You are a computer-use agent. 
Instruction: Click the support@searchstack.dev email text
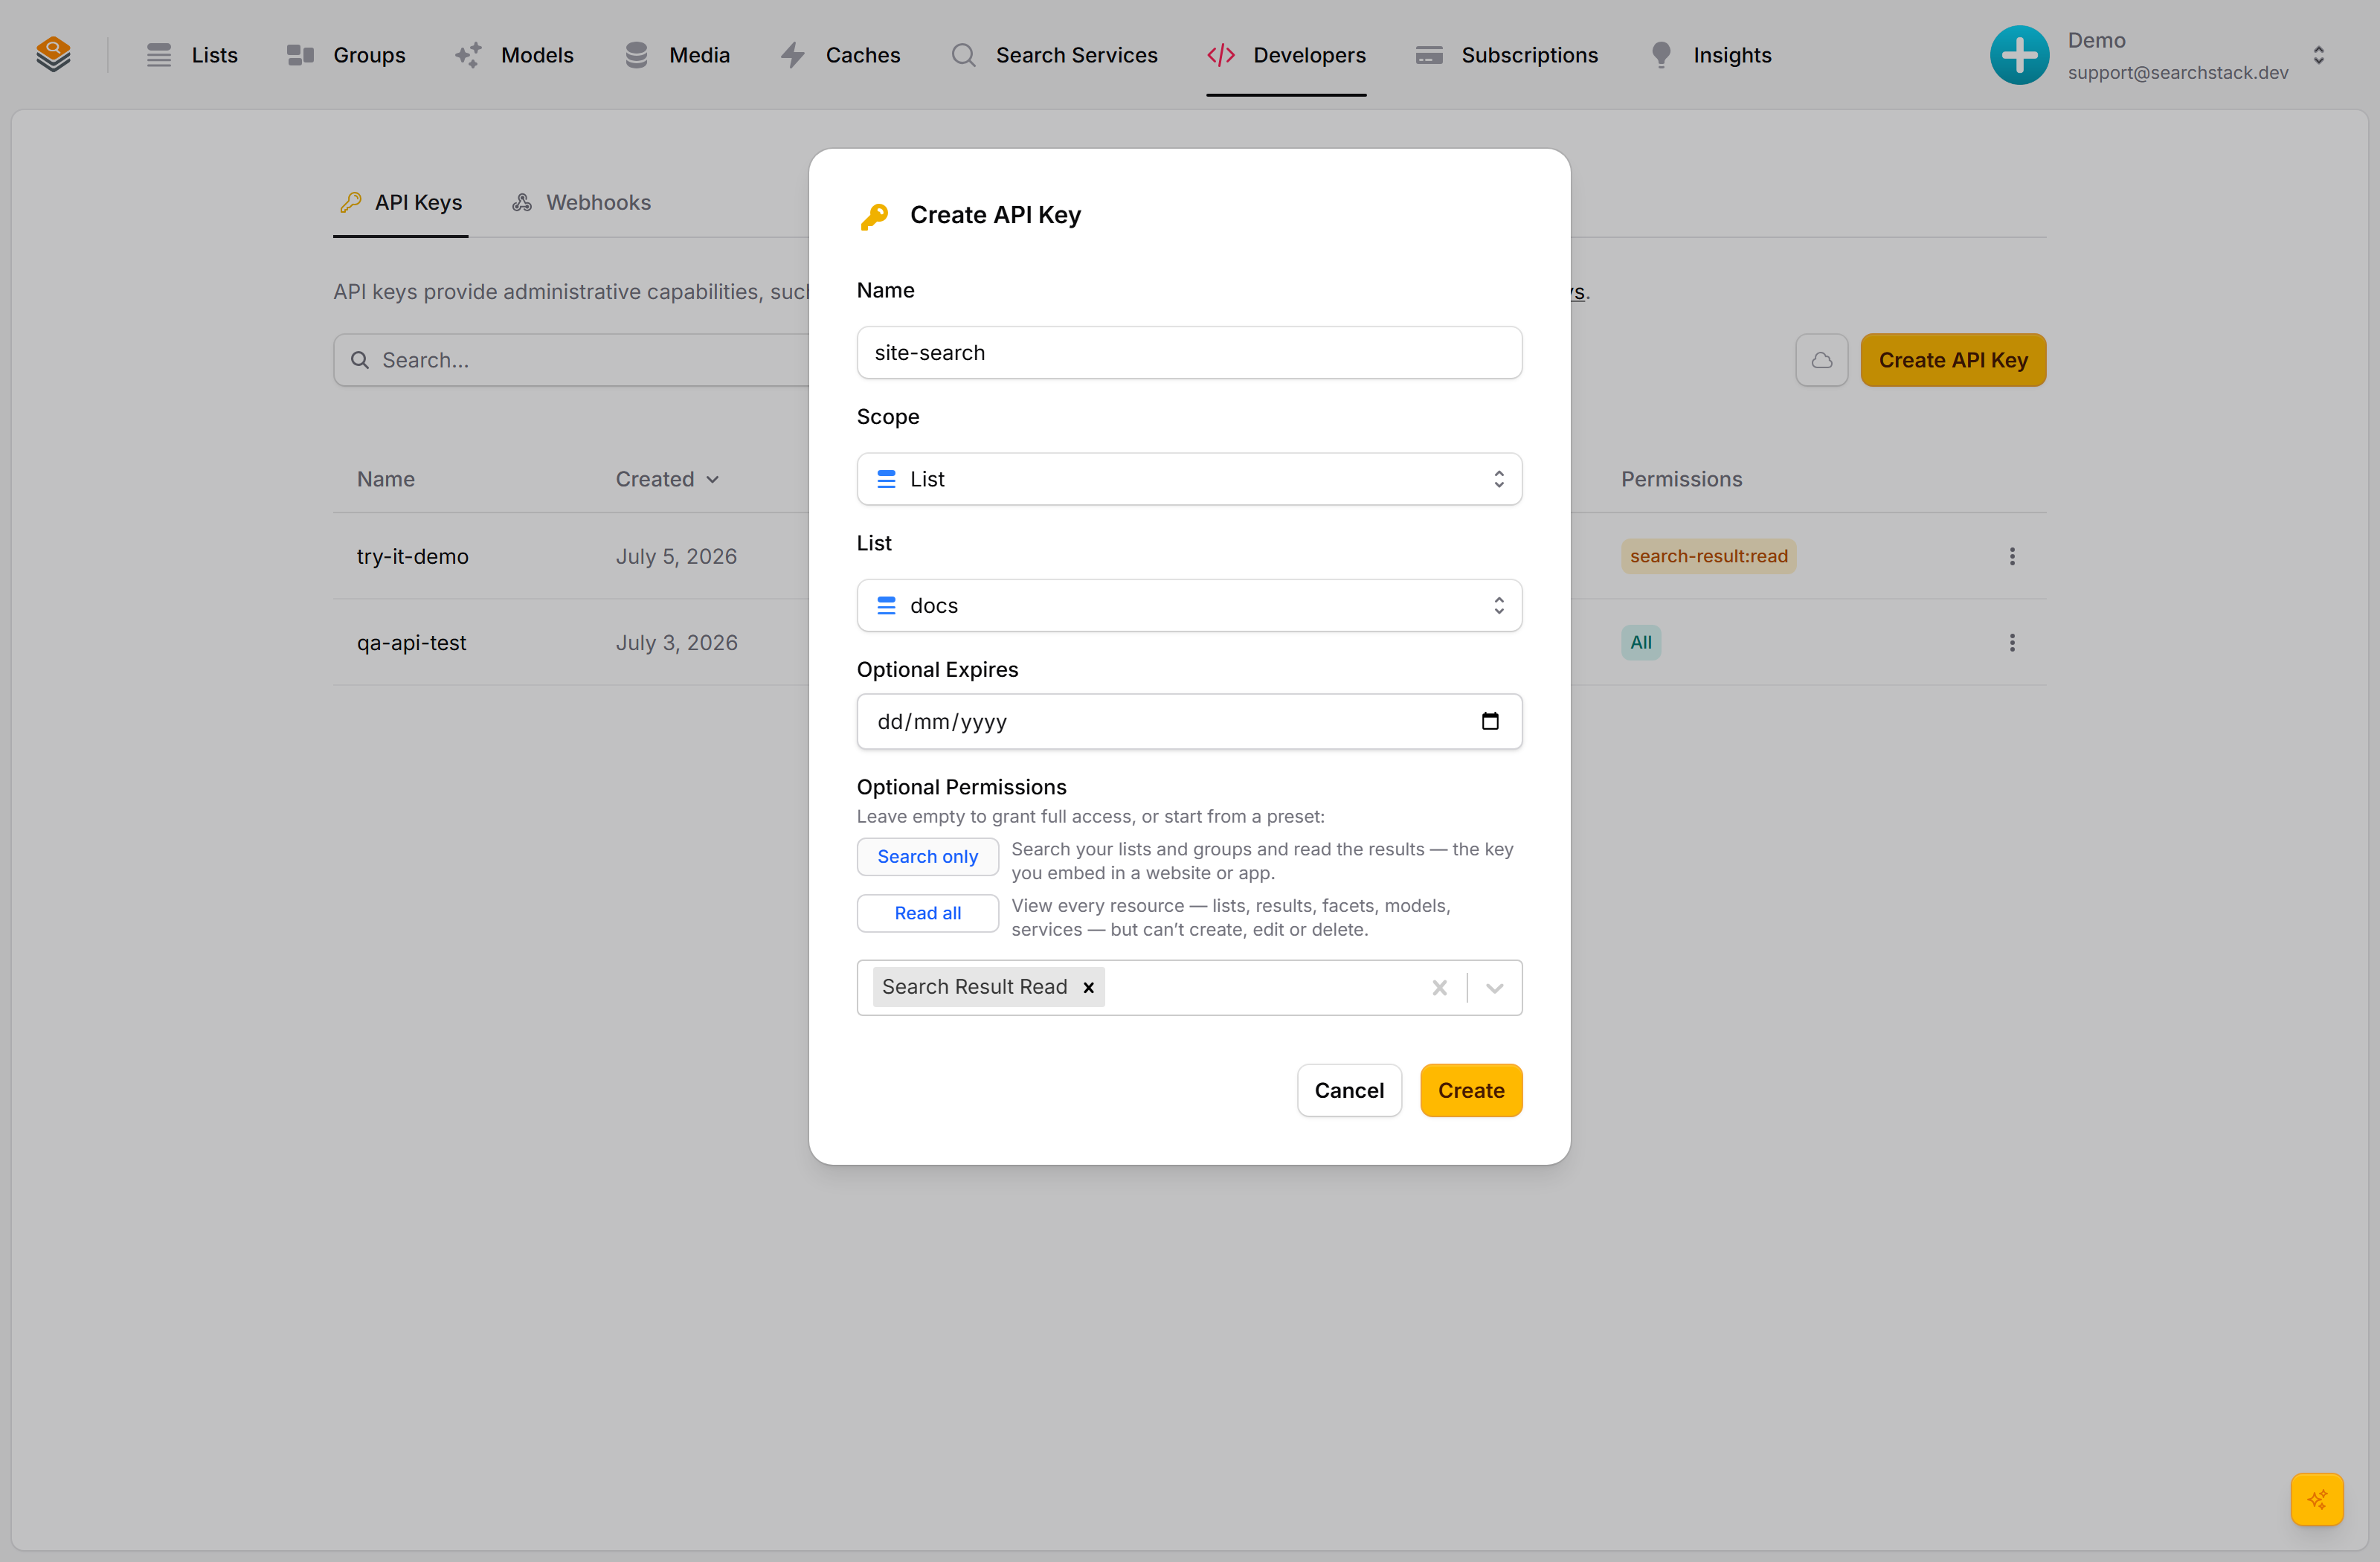point(2178,72)
